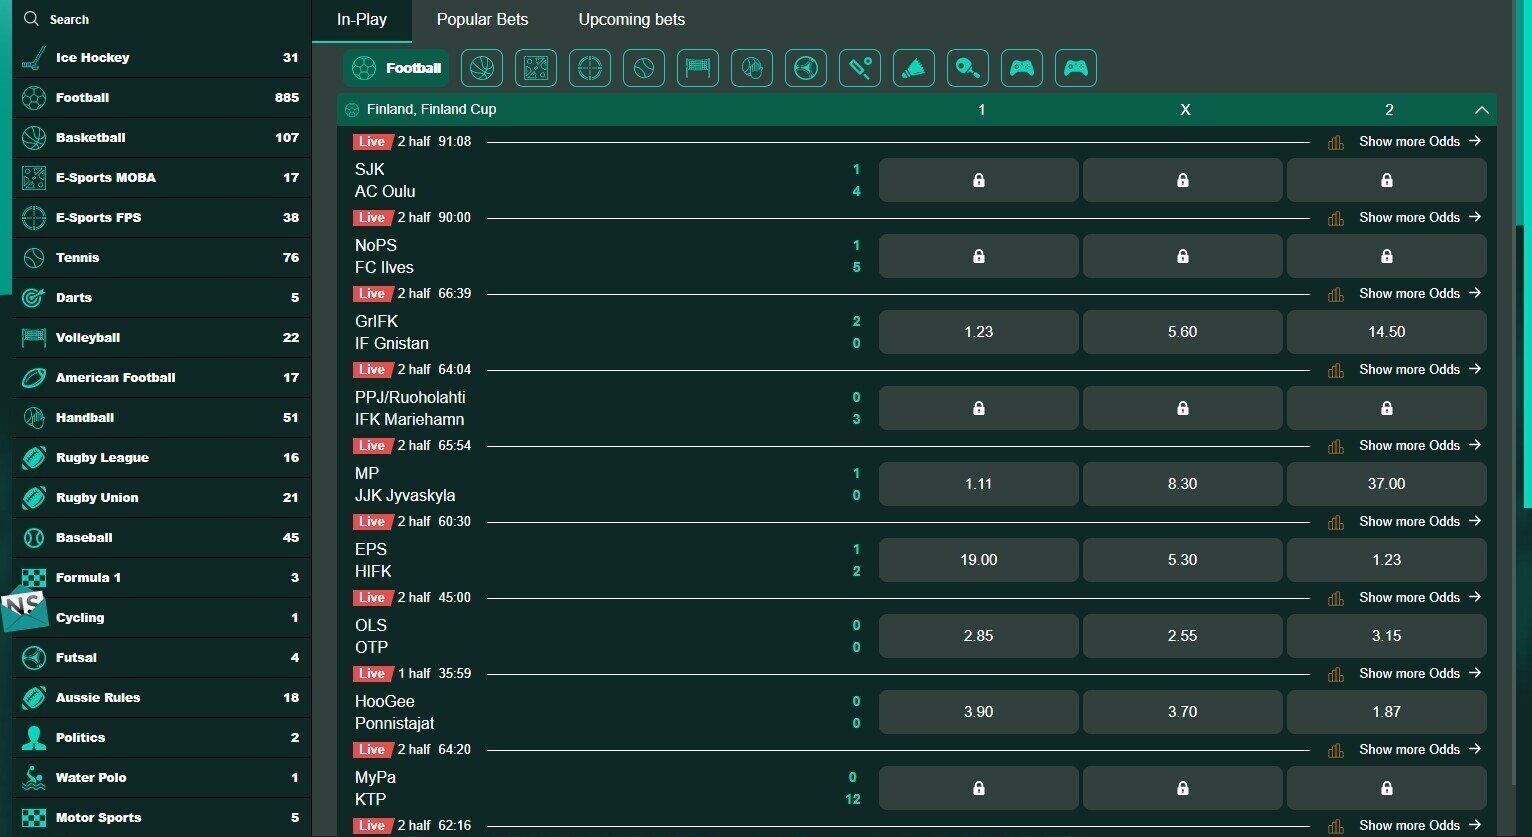Open American Football in the sidebar
This screenshot has width=1532, height=837.
pos(161,378)
